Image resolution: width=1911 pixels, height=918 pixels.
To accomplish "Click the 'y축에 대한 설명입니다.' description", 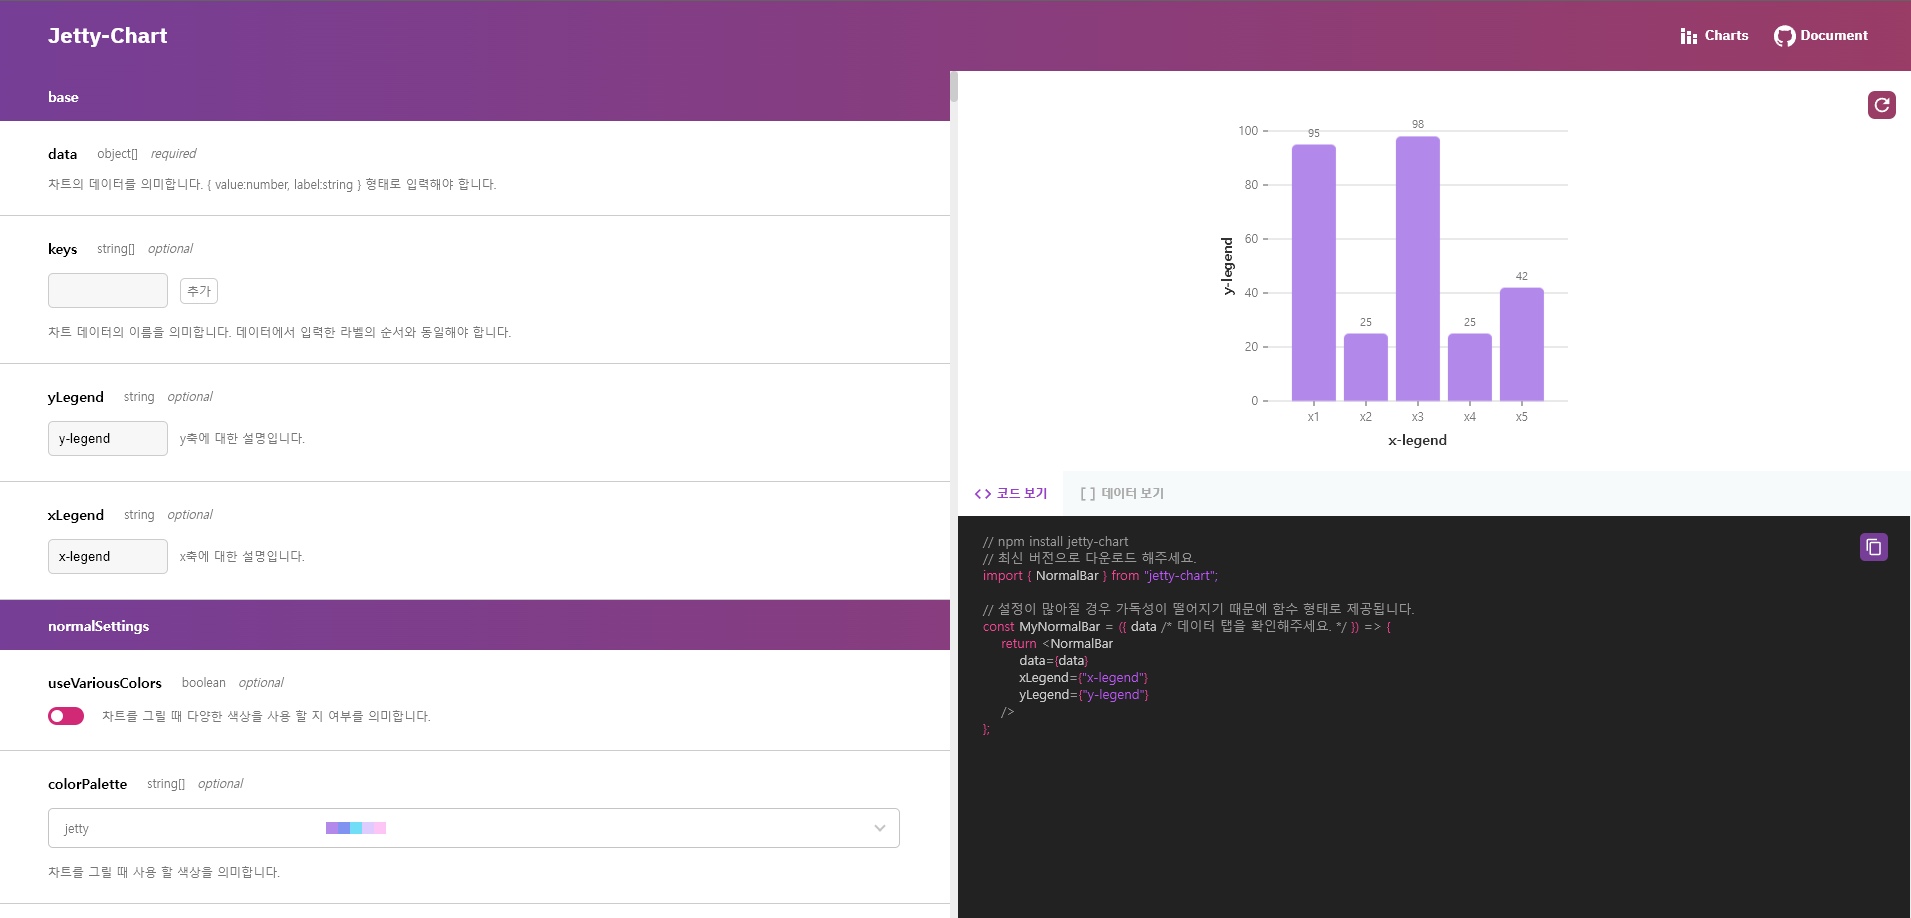I will (x=242, y=439).
